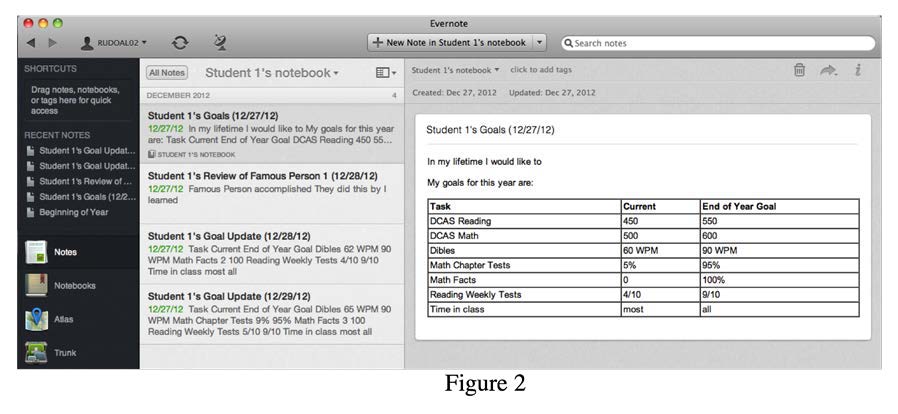Click the line 'In my lifetime I would like to'
This screenshot has height=414, width=898.
coord(485,161)
